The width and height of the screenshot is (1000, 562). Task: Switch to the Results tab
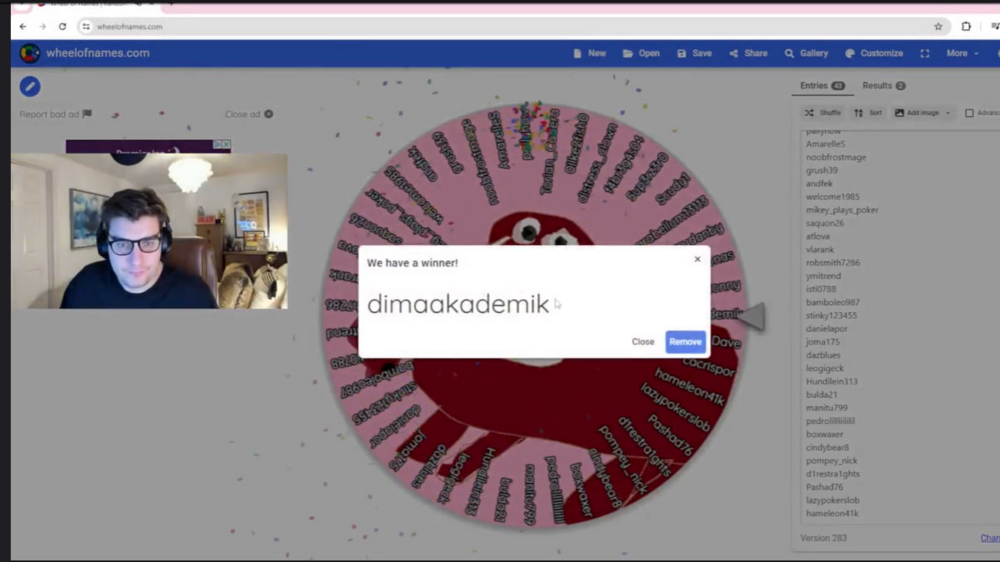[x=883, y=85]
